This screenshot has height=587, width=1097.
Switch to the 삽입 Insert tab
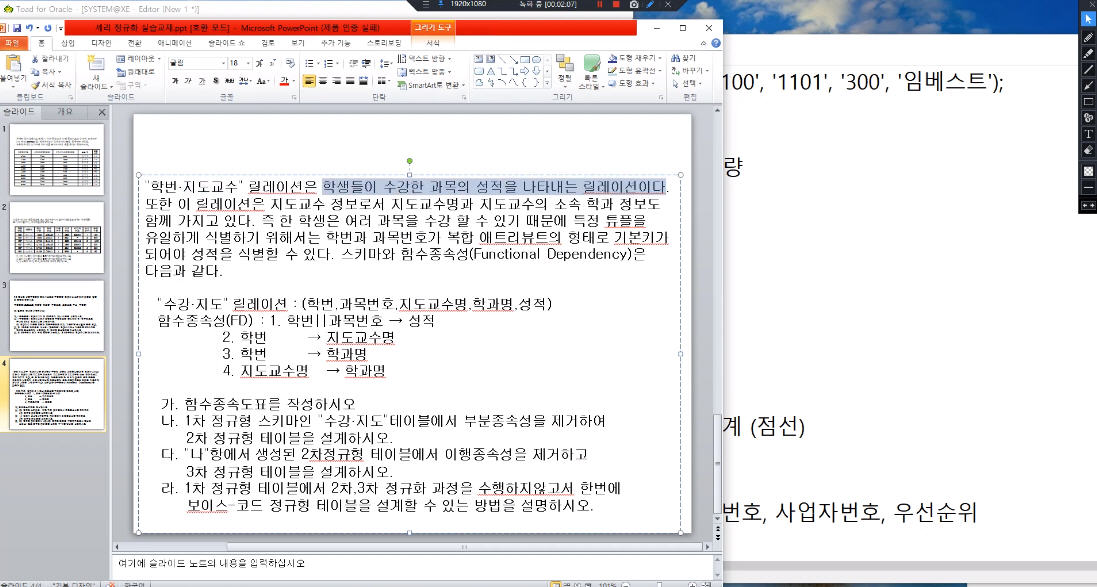pyautogui.click(x=68, y=43)
